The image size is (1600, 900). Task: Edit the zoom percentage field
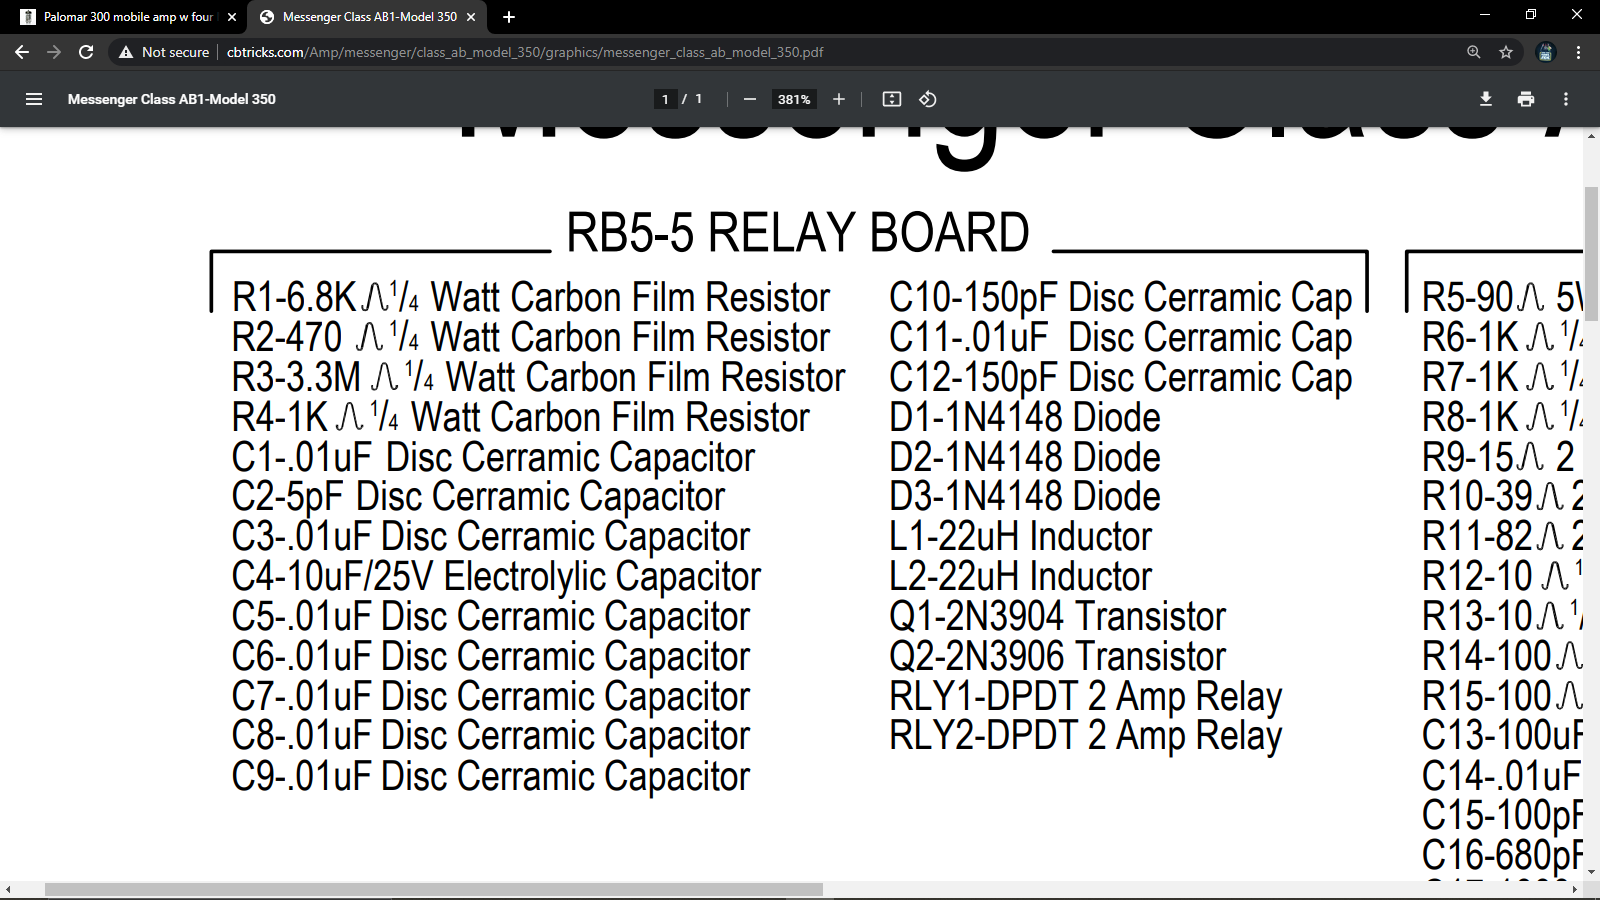click(x=794, y=99)
